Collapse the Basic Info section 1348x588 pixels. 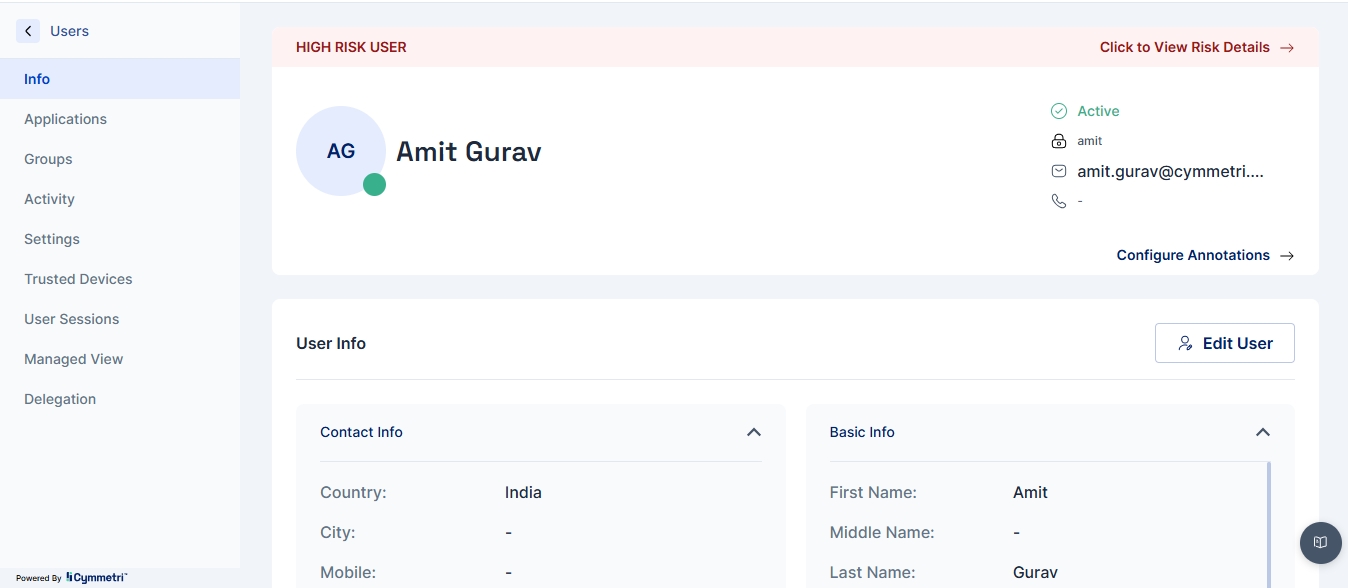pos(1263,432)
